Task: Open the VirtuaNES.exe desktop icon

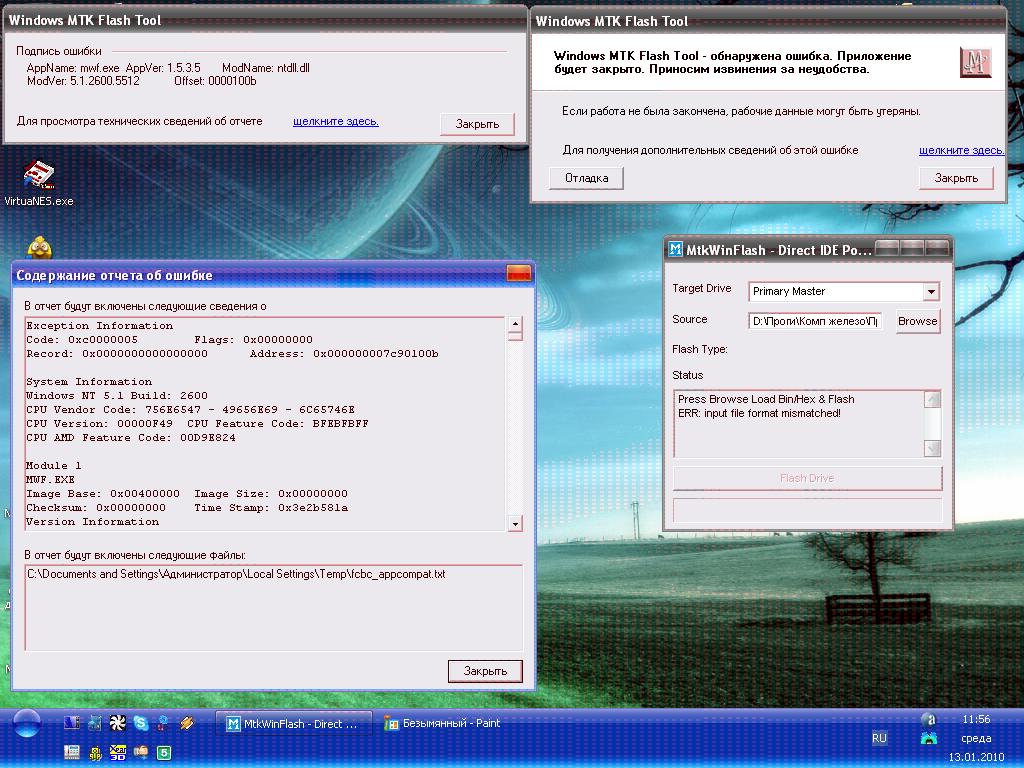Action: [39, 176]
